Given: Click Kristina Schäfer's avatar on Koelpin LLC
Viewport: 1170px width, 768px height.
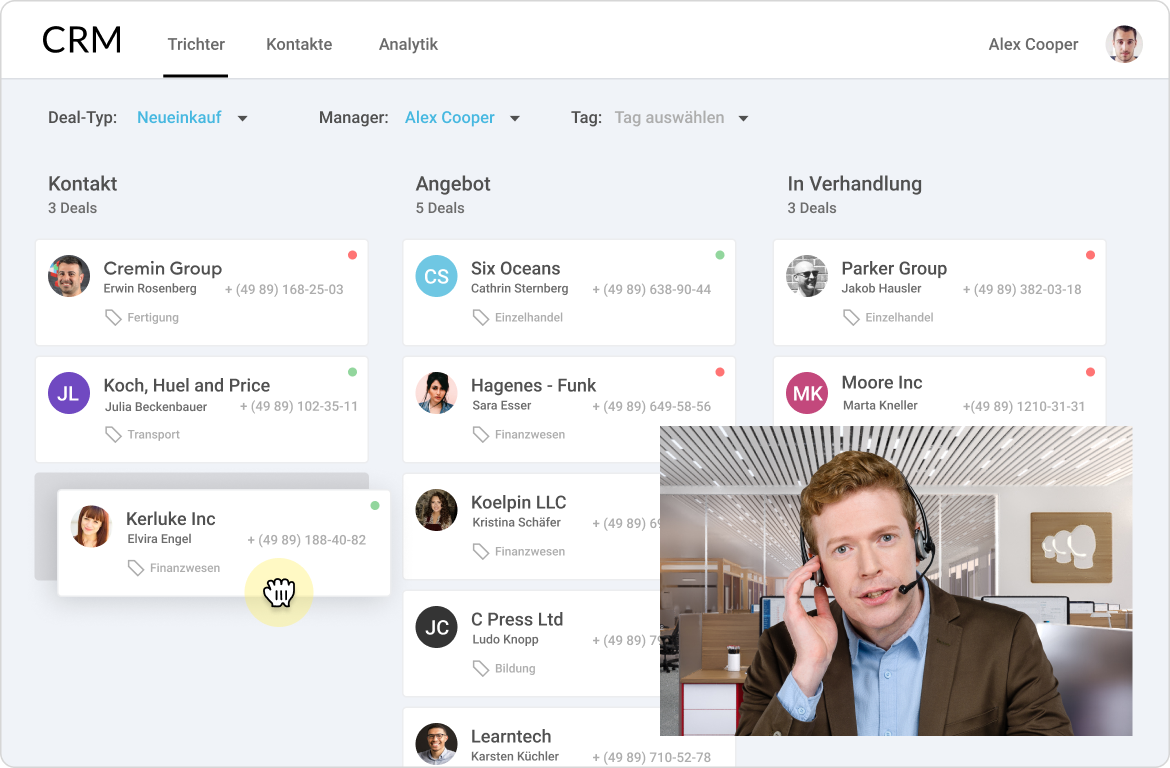Looking at the screenshot, I should coord(437,511).
